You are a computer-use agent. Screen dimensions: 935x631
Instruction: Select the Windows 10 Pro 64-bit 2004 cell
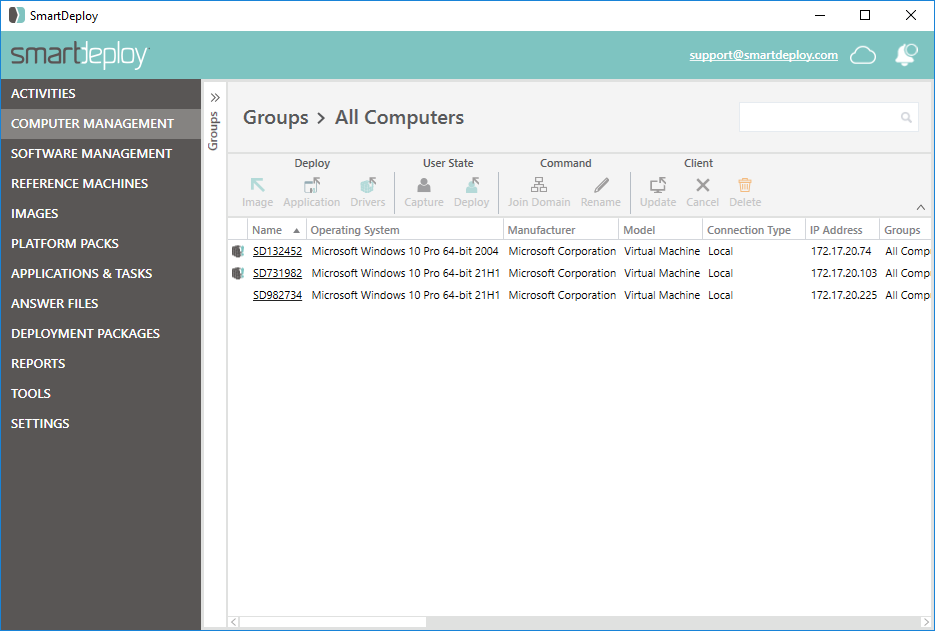pos(405,251)
